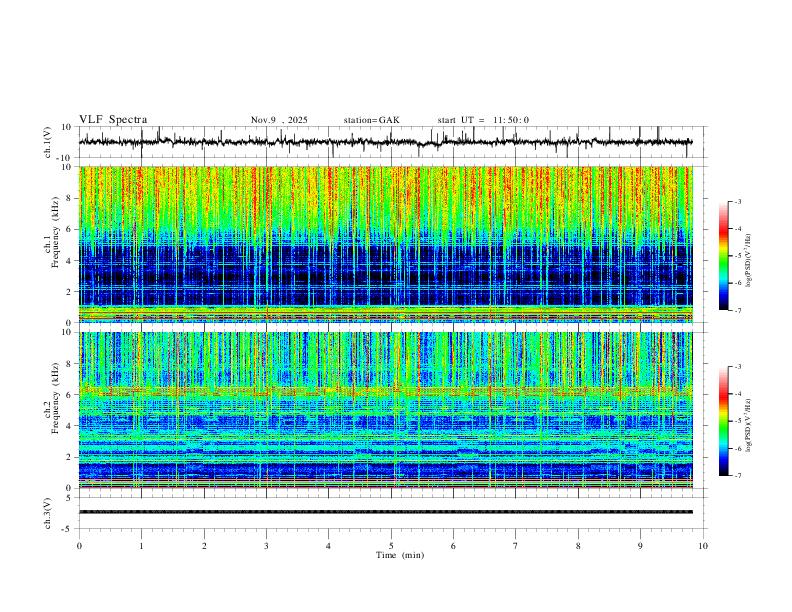Click inside the ch.2 spectrogram panel

click(x=386, y=410)
